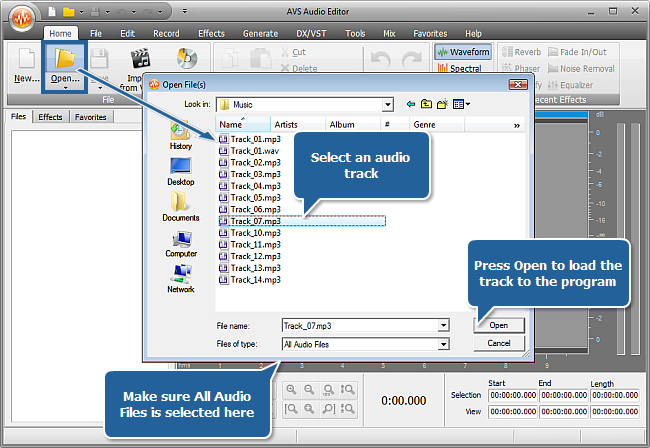Create a new folder in dialog
650x448 pixels.
coord(442,104)
